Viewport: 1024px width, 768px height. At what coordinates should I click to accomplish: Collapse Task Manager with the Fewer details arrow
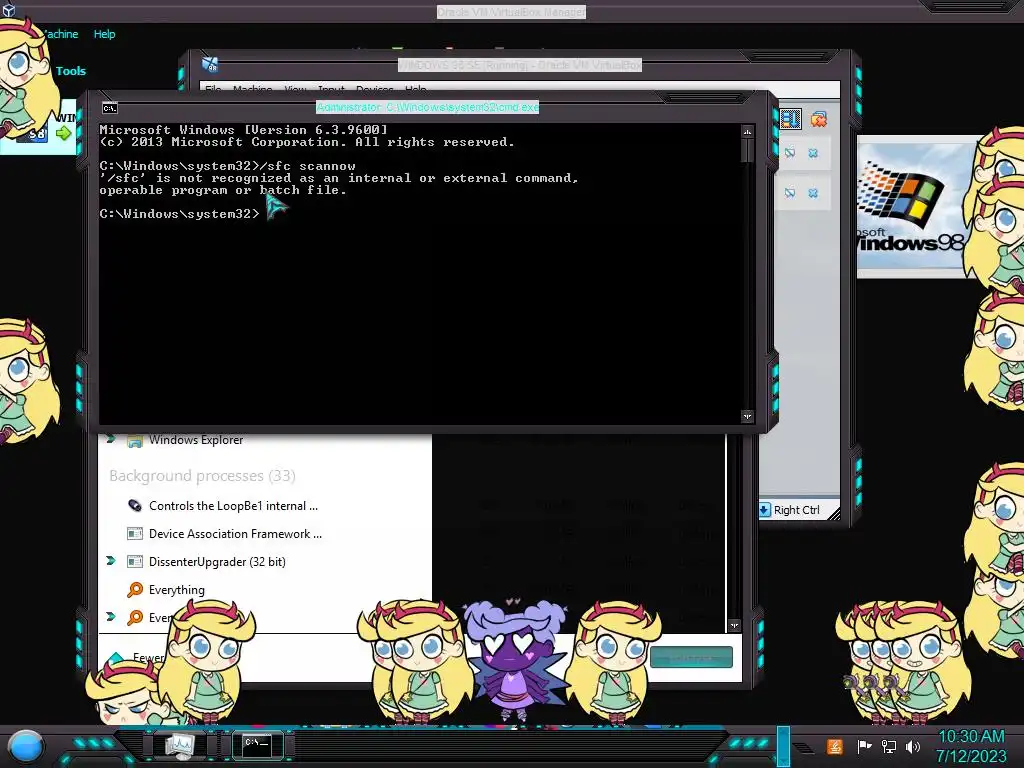(116, 658)
